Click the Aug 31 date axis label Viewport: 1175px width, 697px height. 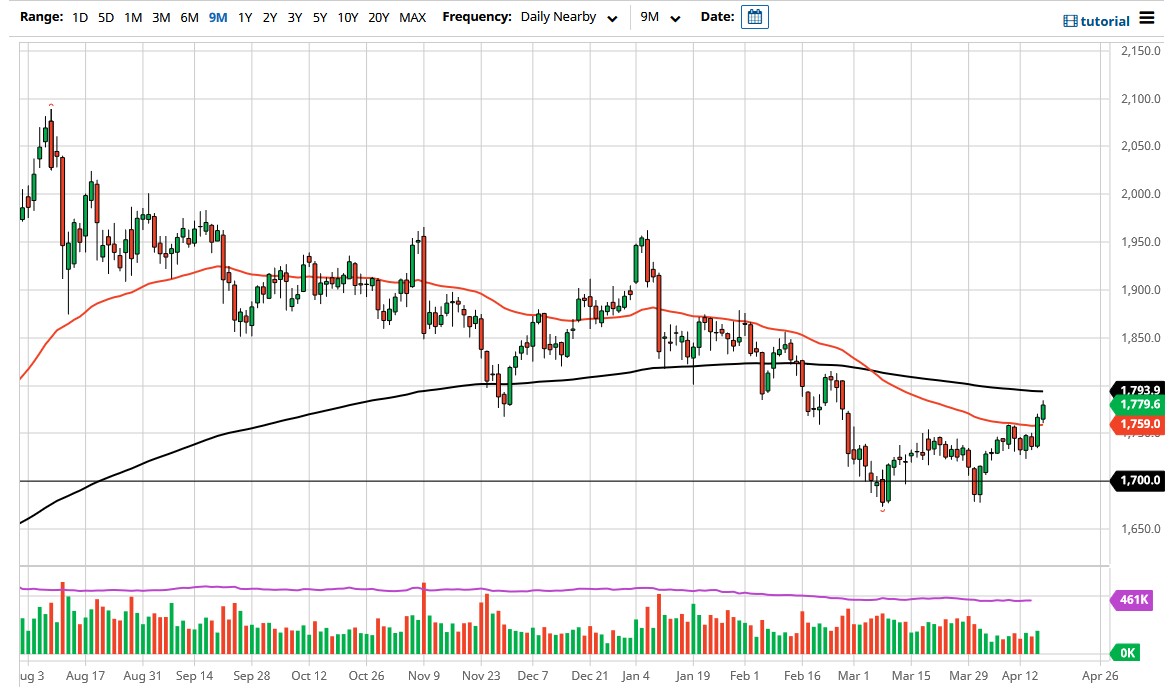click(x=142, y=676)
